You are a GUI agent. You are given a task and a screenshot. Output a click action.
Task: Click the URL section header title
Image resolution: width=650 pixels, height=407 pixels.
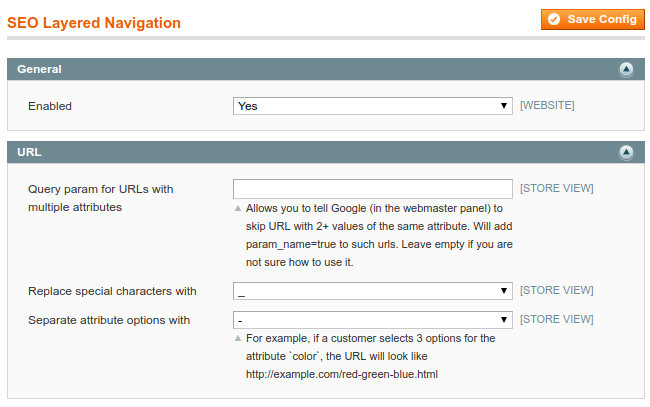(x=29, y=153)
